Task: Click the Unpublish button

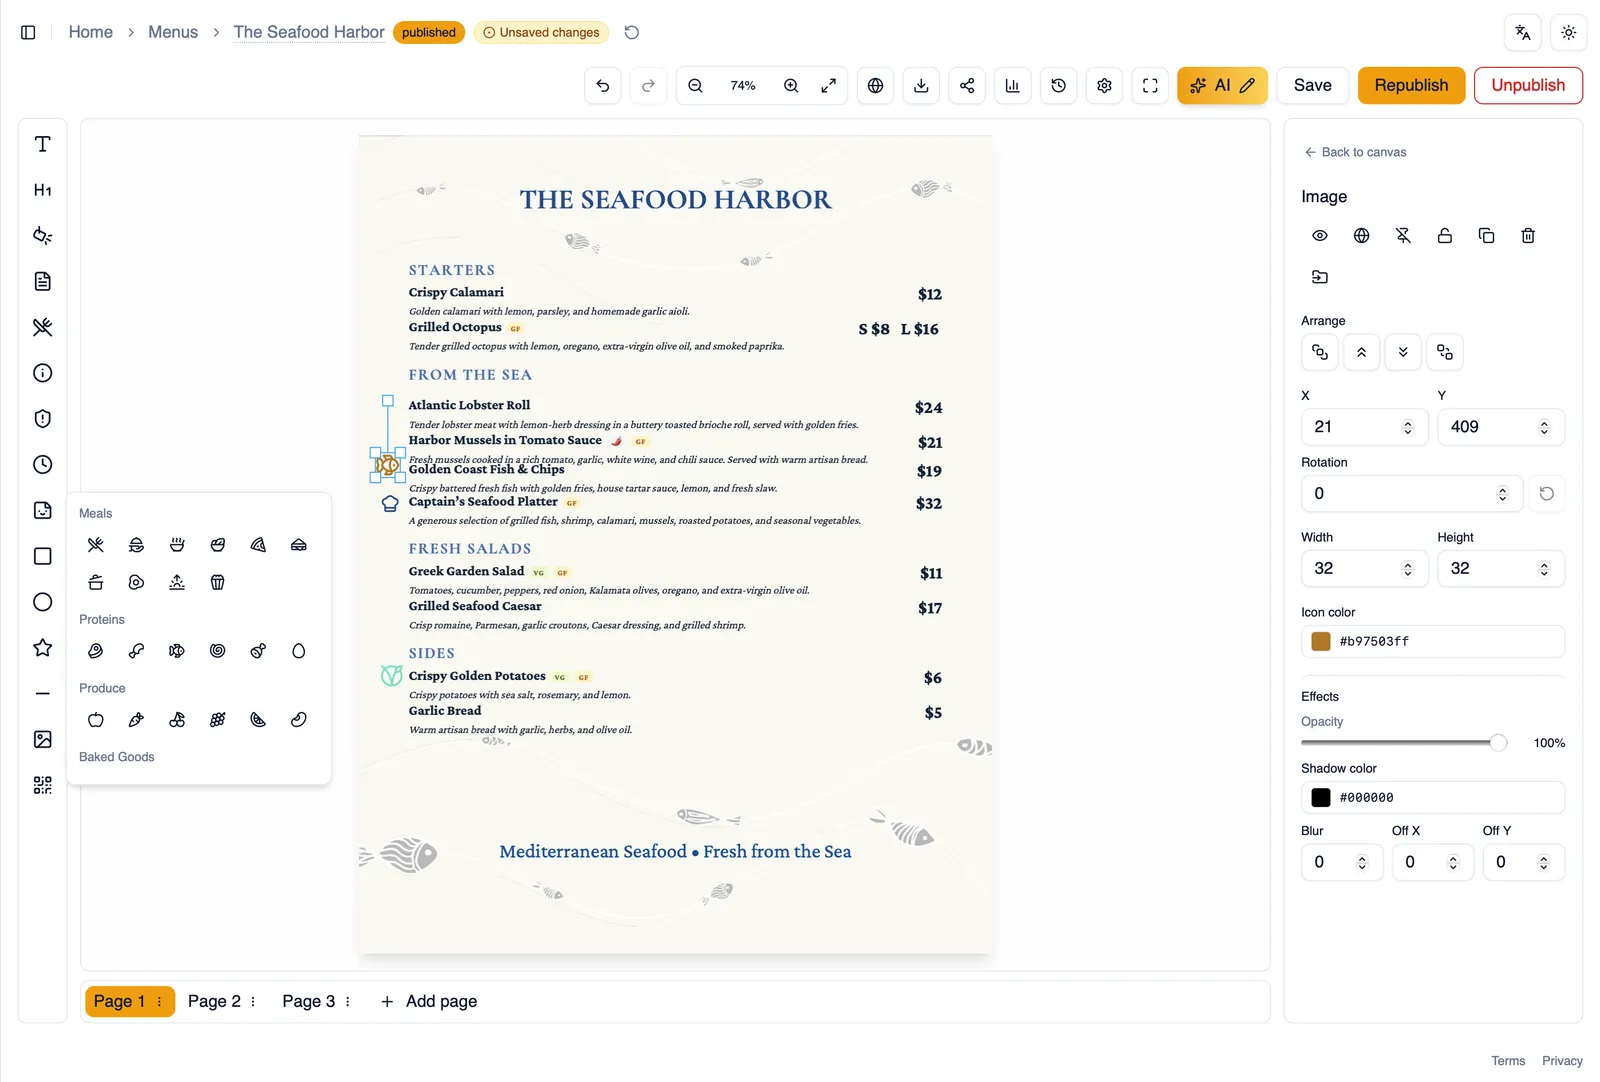Action: point(1528,86)
